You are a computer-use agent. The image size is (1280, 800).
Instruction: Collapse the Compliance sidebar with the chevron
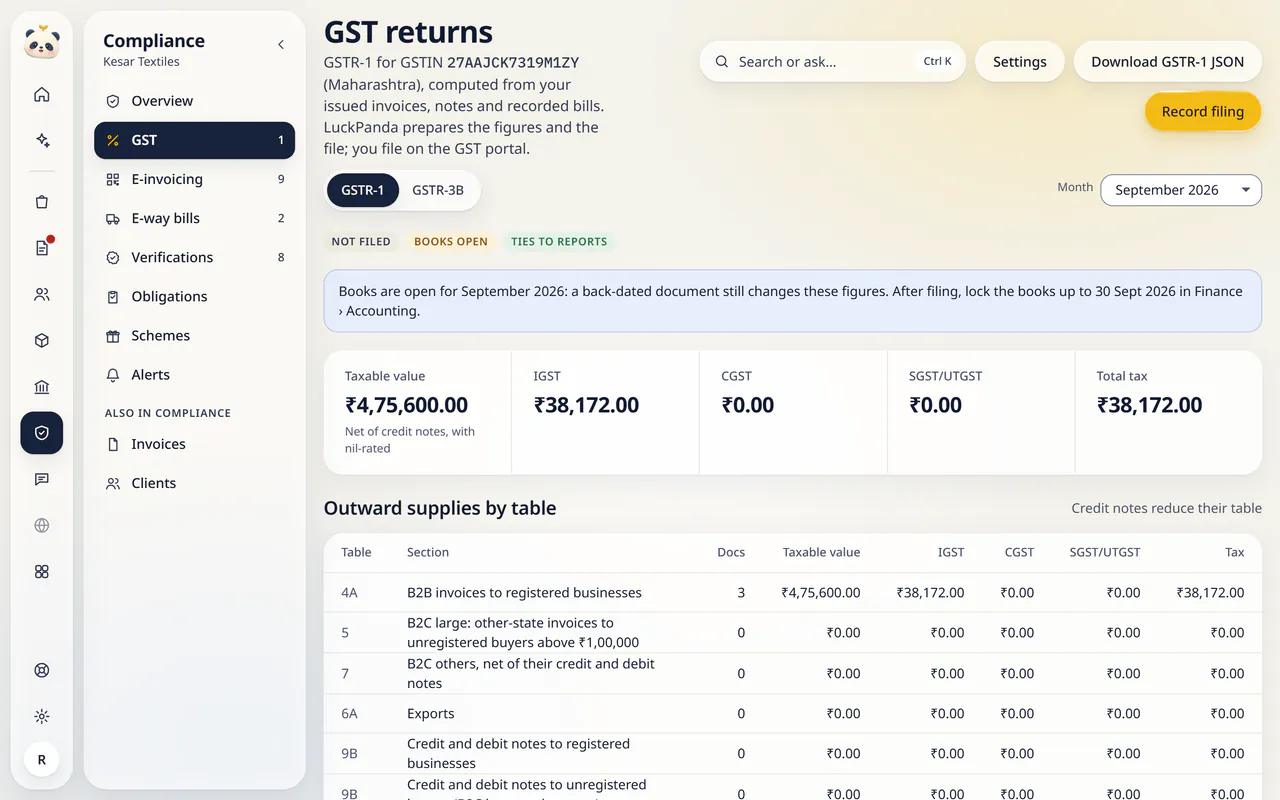[x=281, y=44]
